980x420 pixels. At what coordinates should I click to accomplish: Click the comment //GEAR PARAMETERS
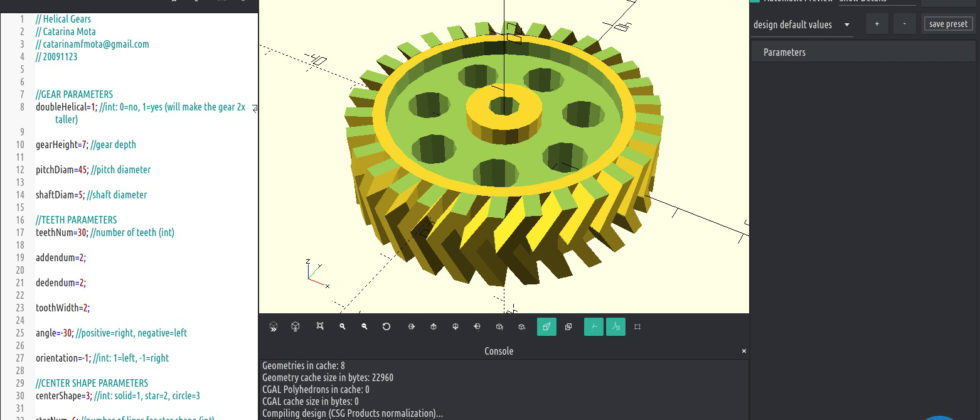pyautogui.click(x=74, y=94)
